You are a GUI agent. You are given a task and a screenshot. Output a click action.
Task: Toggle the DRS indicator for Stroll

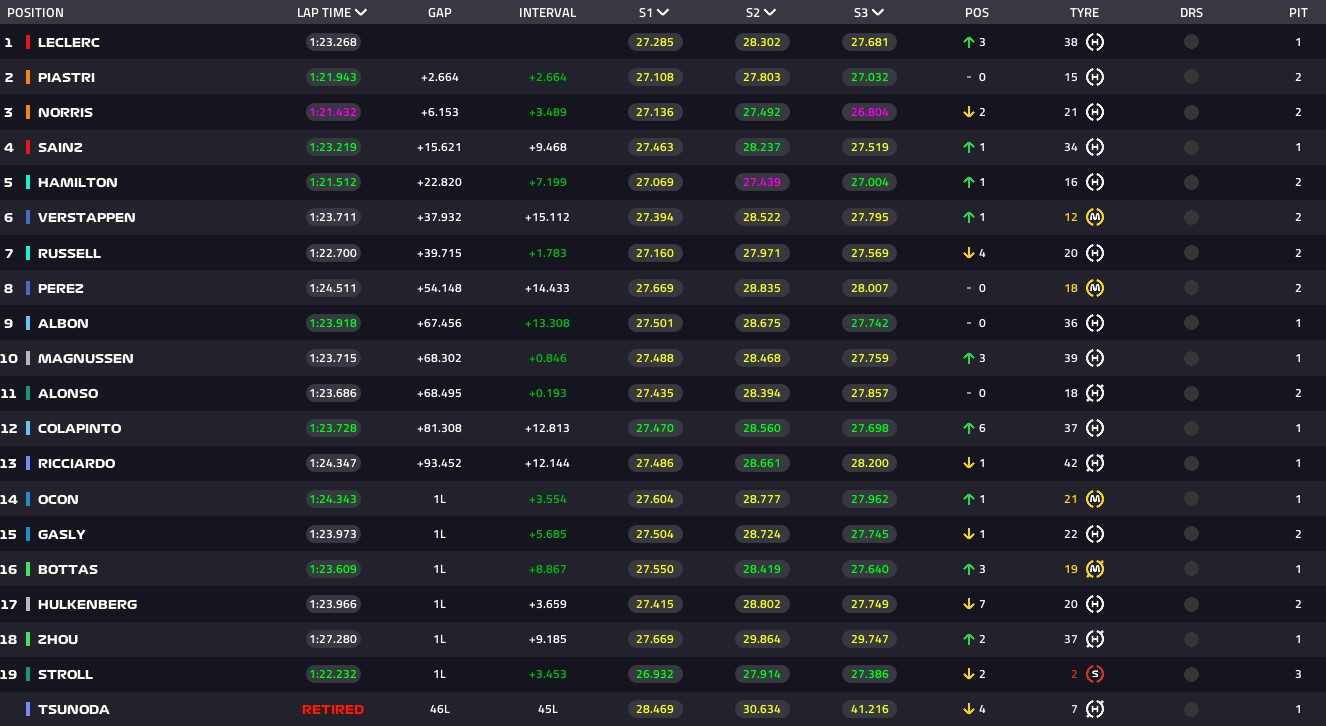(x=1191, y=674)
